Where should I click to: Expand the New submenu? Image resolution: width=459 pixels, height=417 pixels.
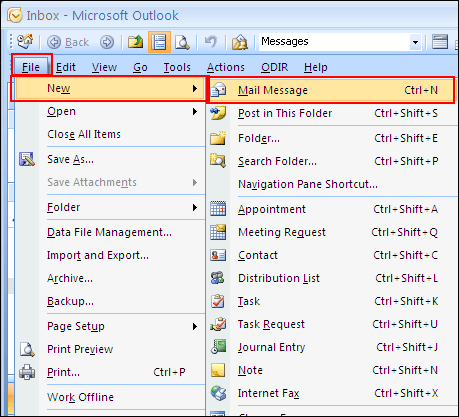click(x=109, y=89)
